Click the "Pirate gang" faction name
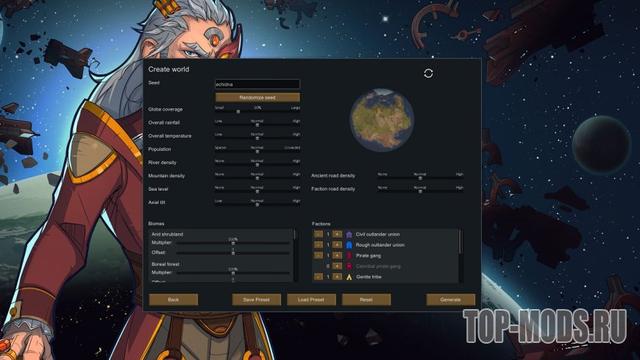The image size is (640, 360). (368, 256)
